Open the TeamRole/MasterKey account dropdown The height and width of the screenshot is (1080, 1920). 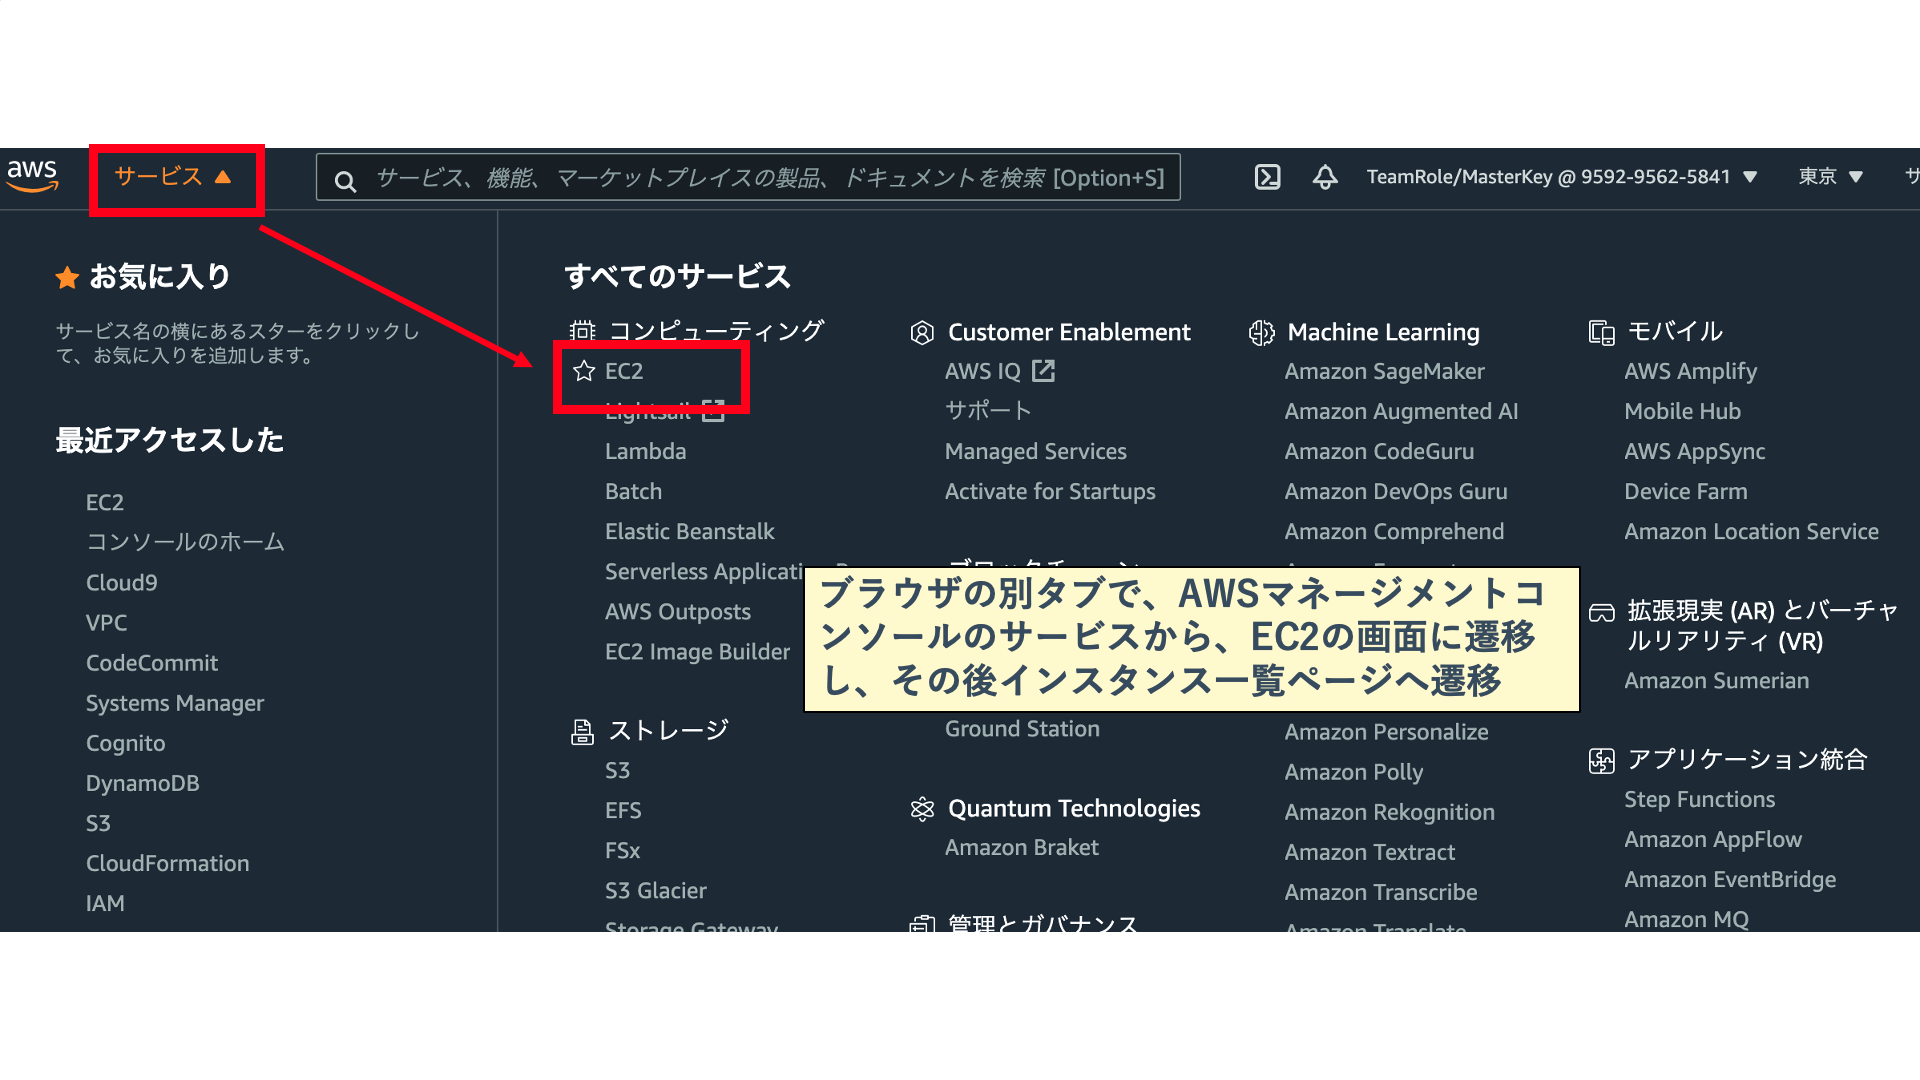point(1562,177)
